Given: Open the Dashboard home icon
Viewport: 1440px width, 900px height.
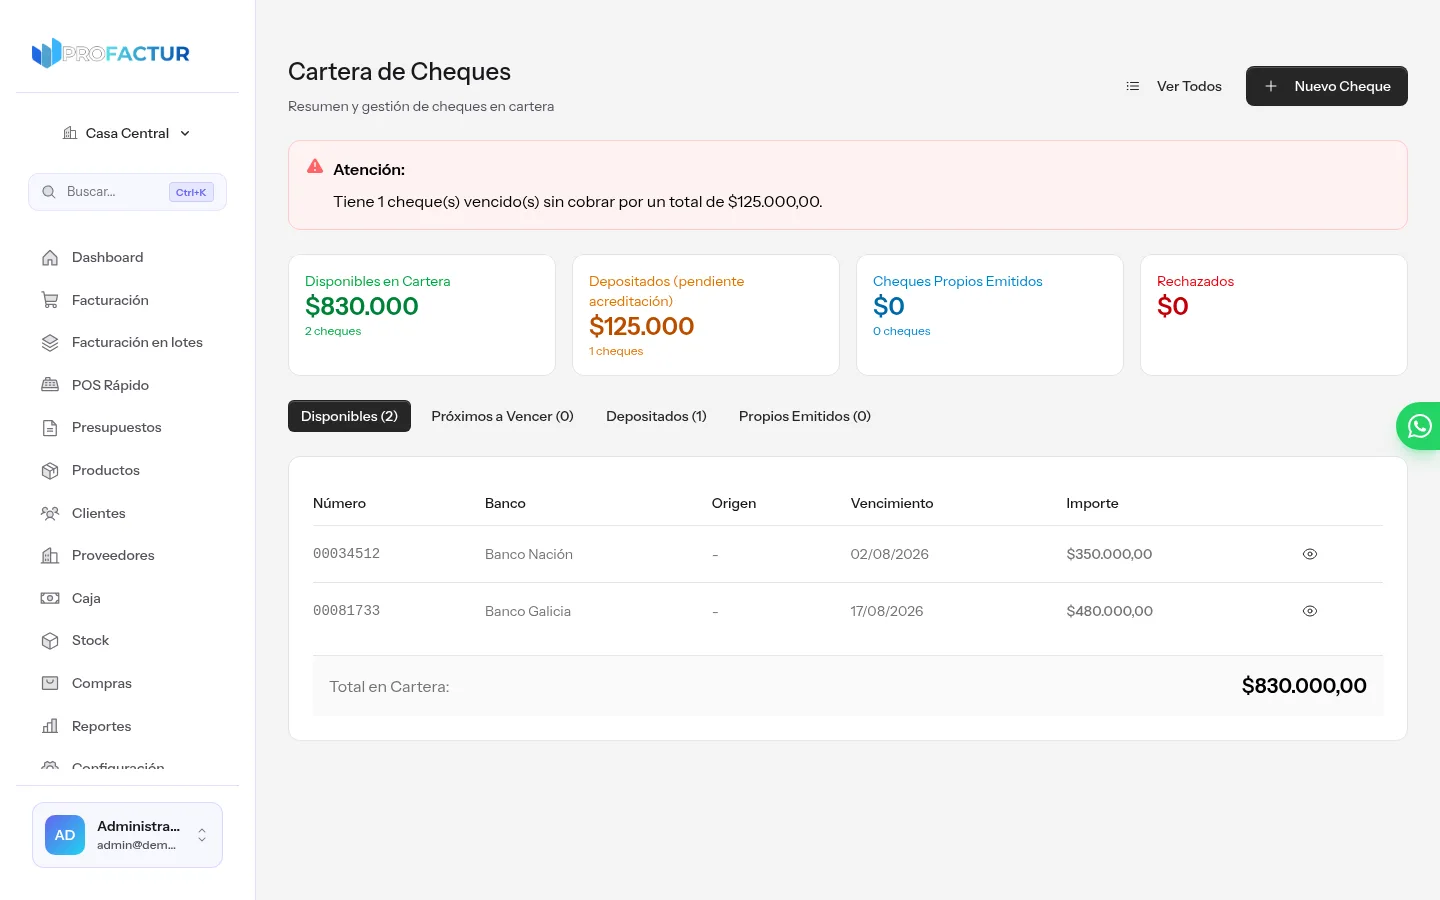Looking at the screenshot, I should 50,258.
